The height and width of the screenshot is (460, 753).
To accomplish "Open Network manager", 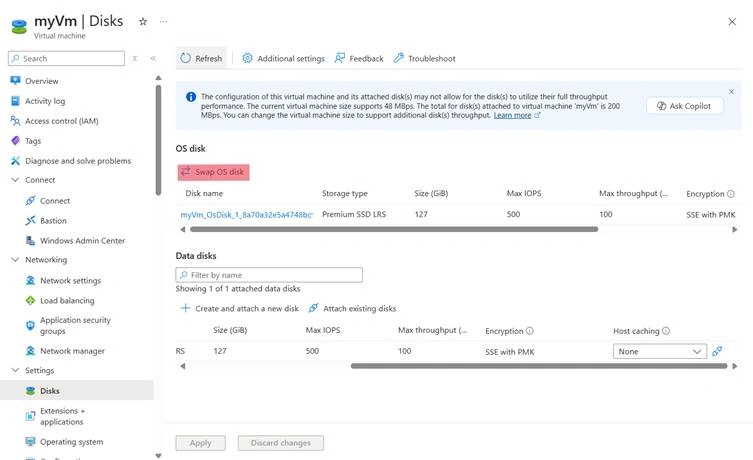I will point(72,351).
